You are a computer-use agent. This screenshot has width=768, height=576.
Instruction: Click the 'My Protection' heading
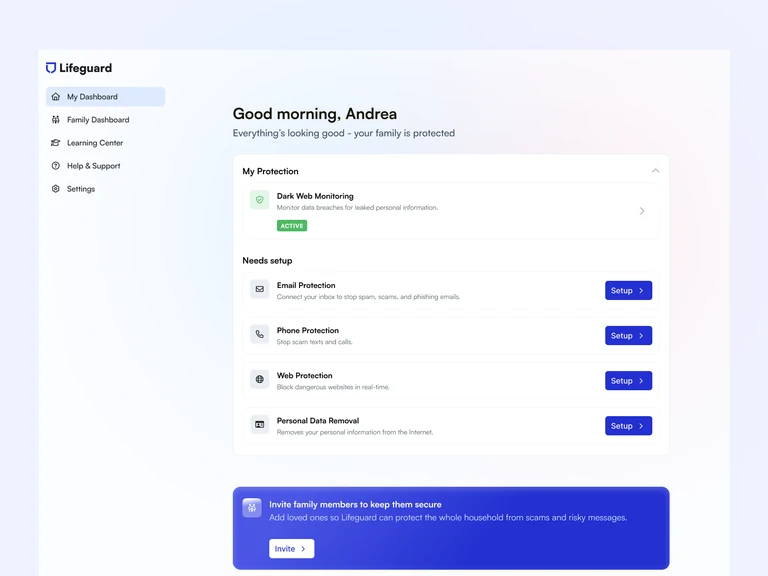270,171
